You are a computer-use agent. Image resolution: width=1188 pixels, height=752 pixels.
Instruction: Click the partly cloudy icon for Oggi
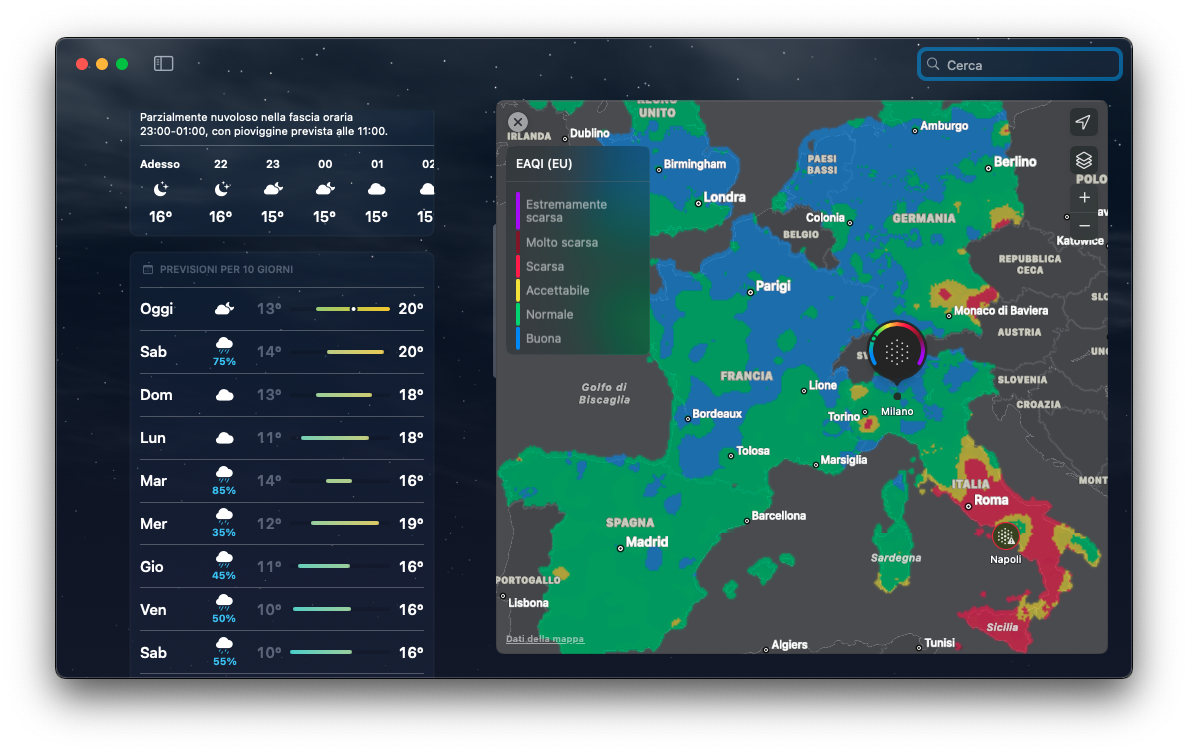coord(224,308)
